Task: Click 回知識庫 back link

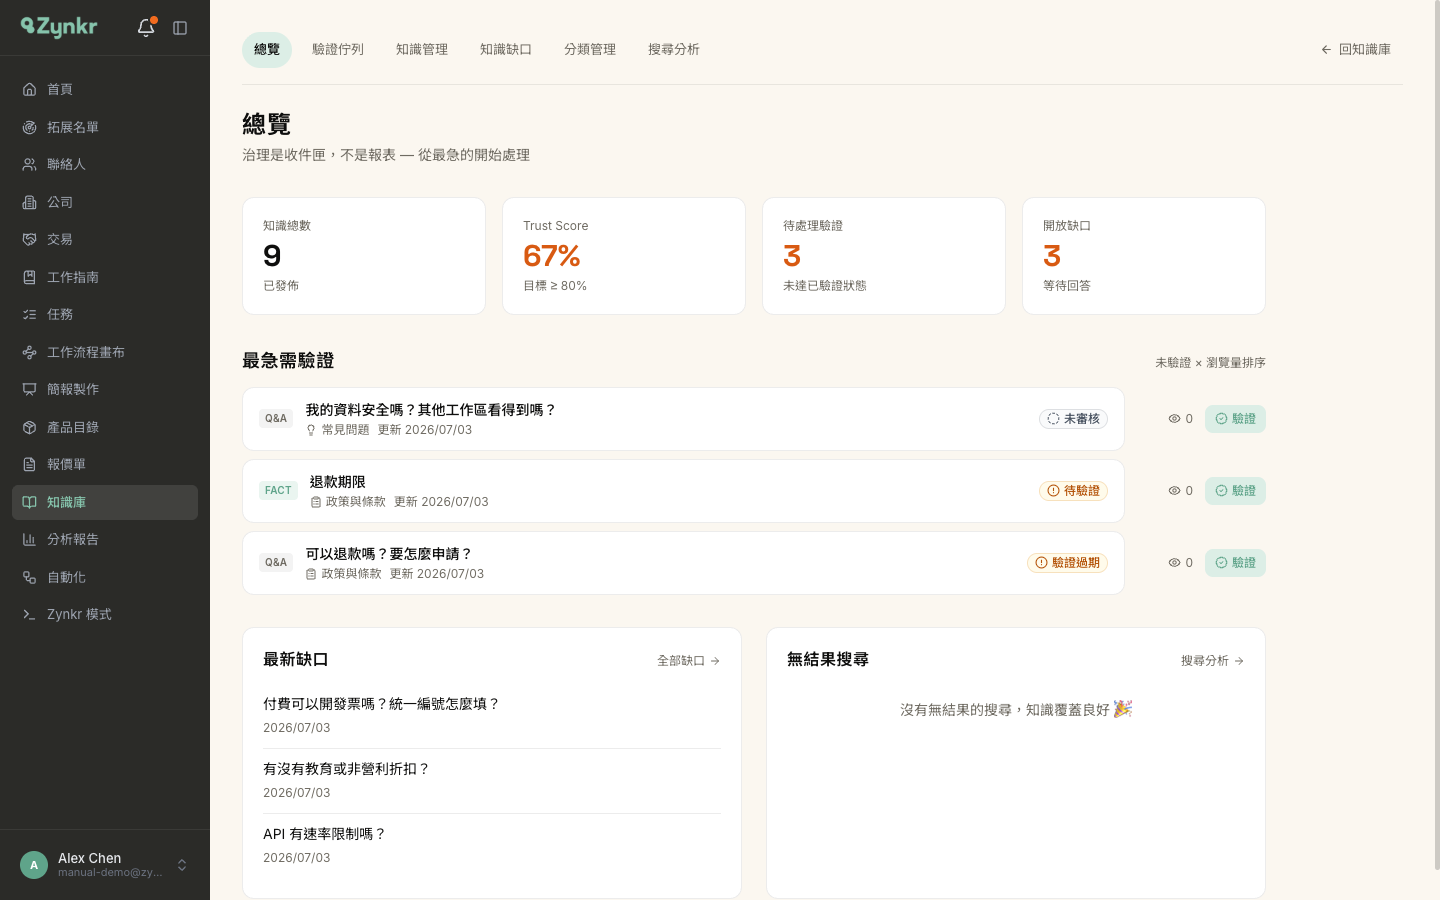Action: (x=1356, y=49)
